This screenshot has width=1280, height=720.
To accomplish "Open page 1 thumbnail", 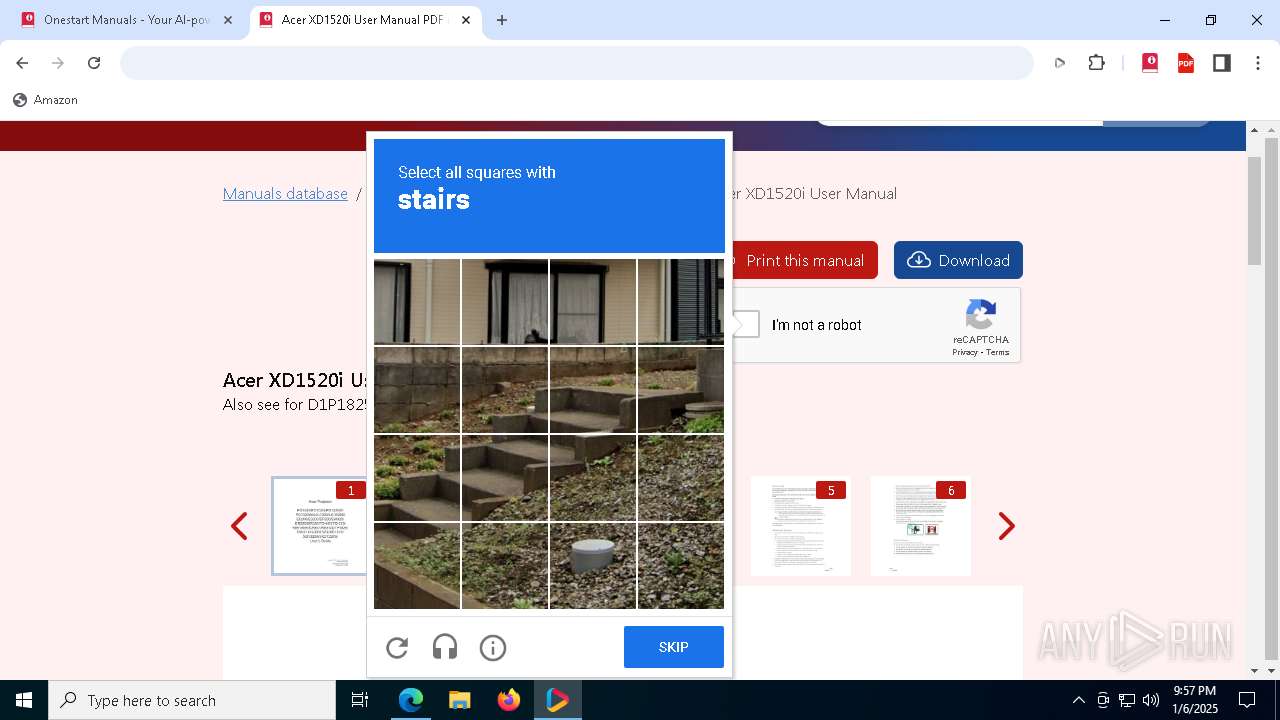I will (320, 526).
